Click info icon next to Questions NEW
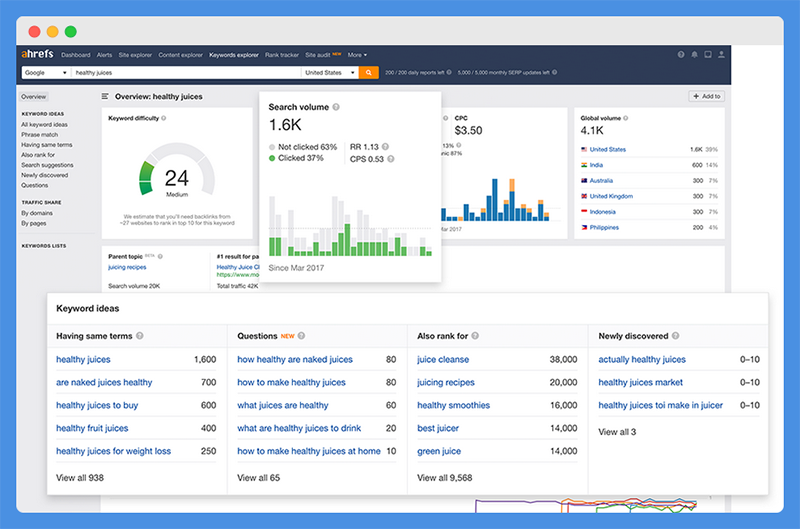 (301, 336)
